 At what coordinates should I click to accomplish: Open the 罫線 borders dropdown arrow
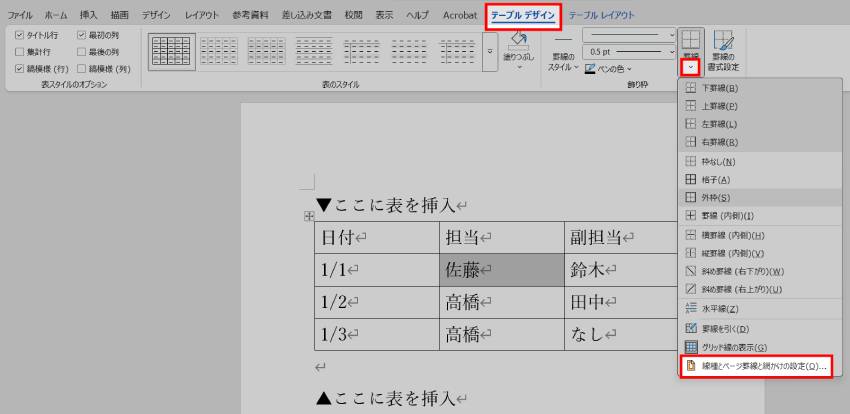[690, 67]
